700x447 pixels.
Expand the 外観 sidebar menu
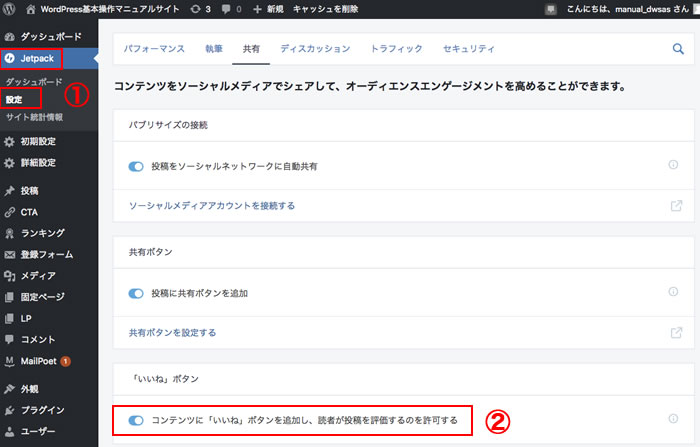point(35,388)
